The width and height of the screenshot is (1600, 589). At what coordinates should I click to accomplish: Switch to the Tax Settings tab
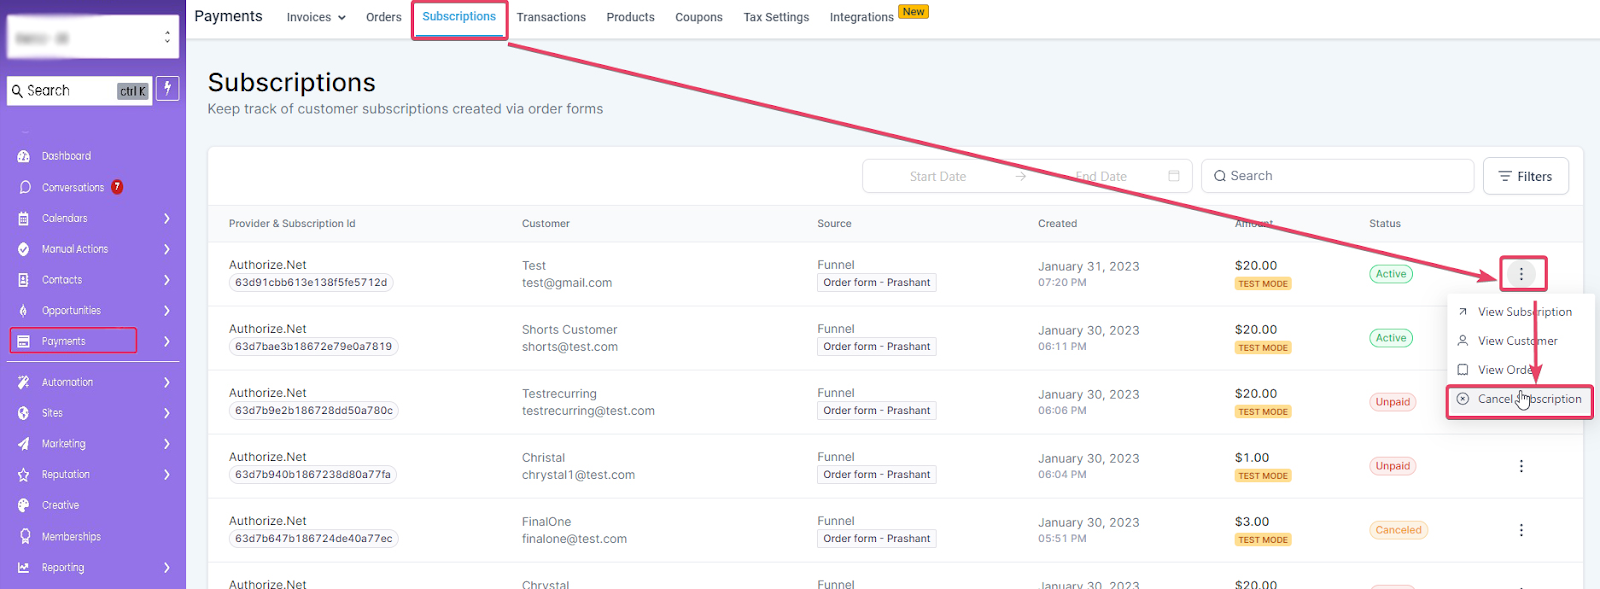tap(776, 17)
